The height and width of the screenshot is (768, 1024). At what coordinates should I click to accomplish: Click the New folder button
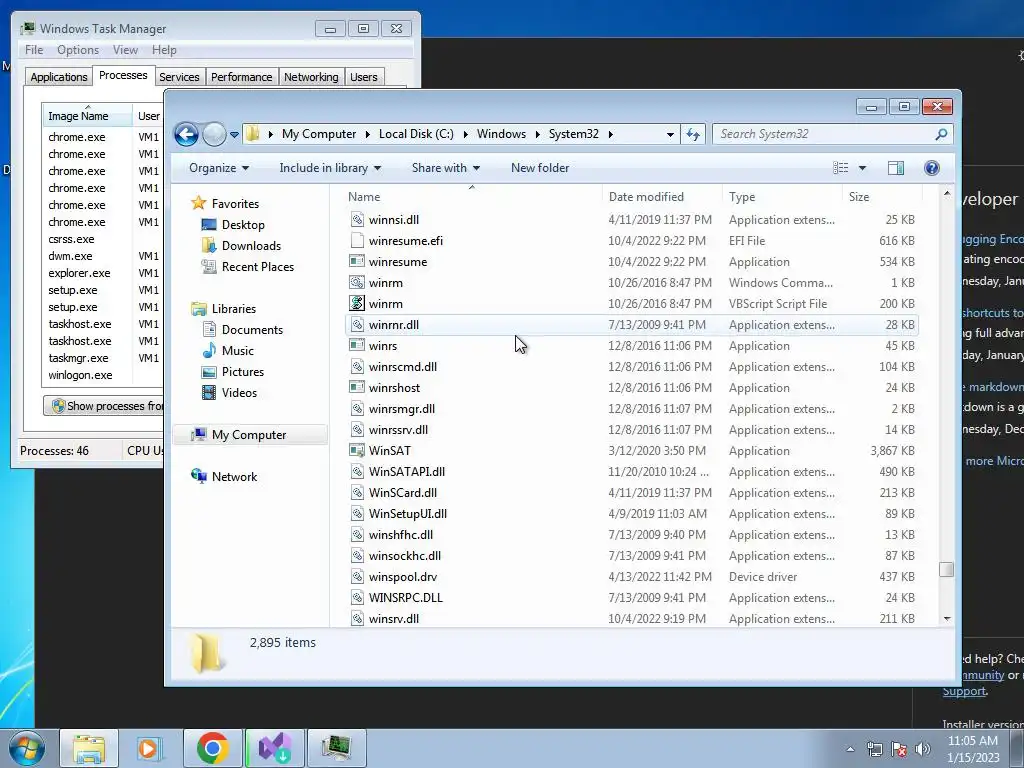point(540,168)
